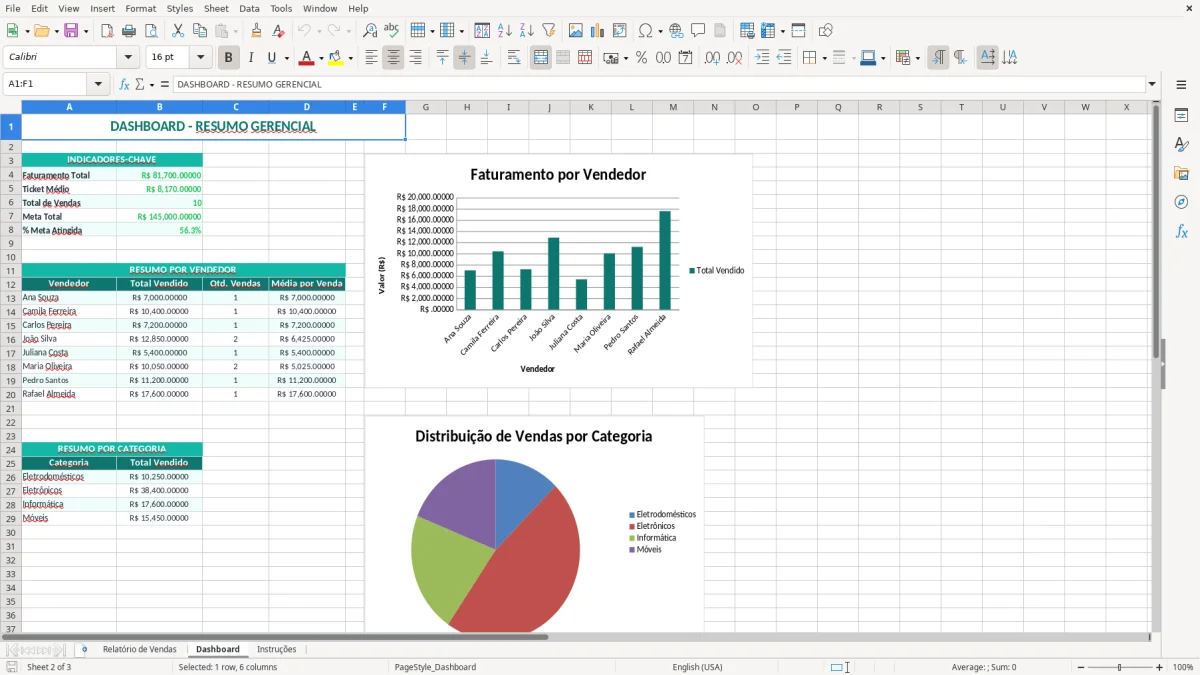
Task: Open Print Preview toggle
Action: 150,31
